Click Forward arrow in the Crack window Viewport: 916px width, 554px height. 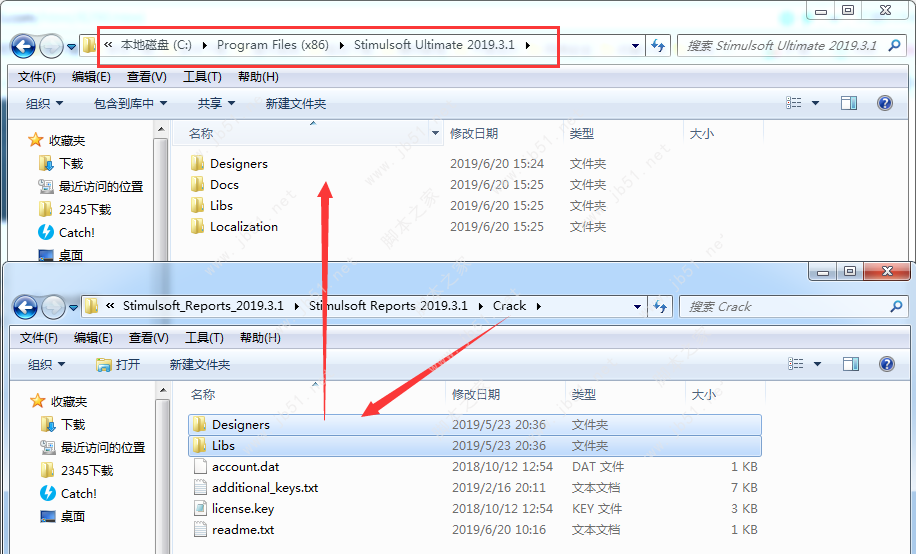click(x=53, y=307)
